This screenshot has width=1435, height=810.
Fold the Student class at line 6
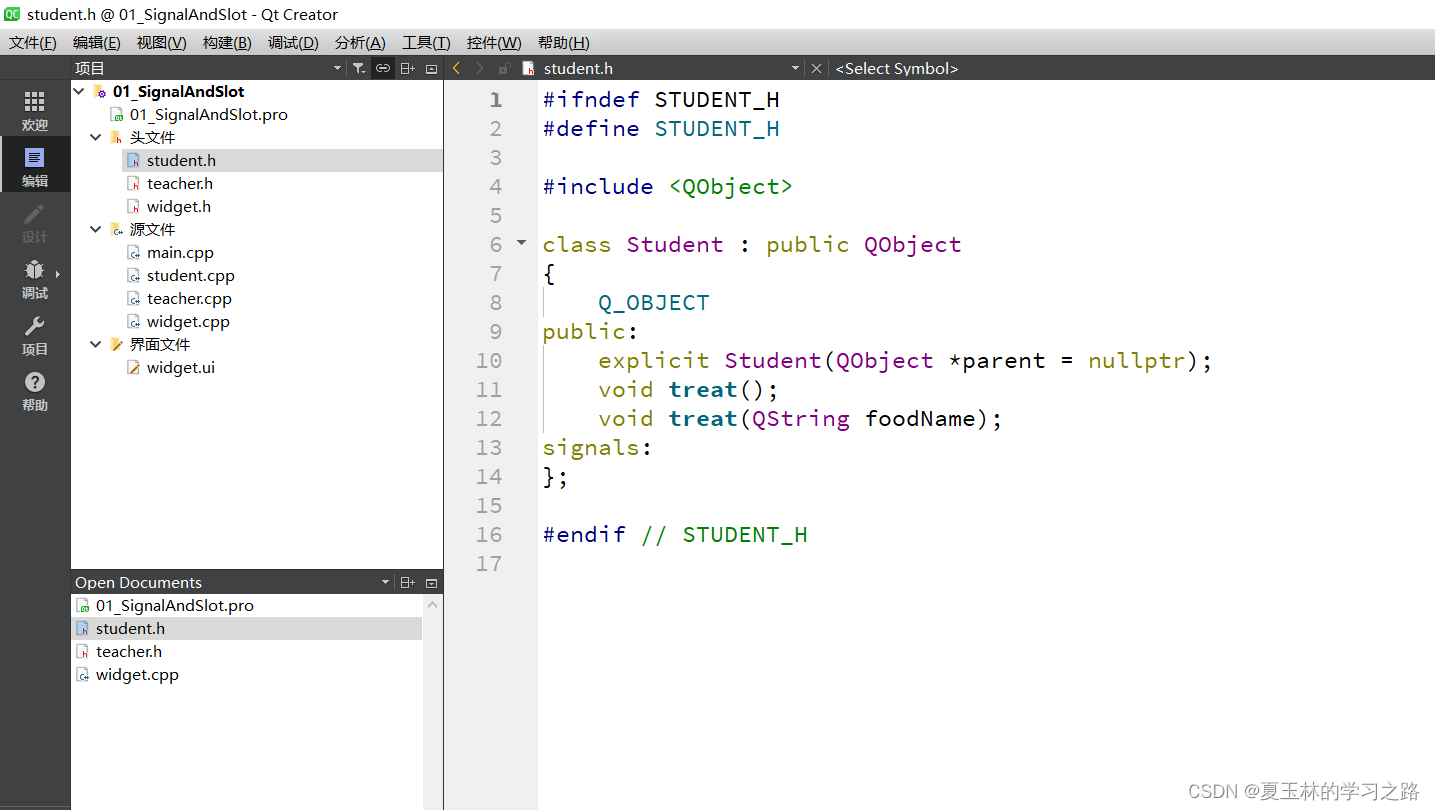(x=521, y=243)
